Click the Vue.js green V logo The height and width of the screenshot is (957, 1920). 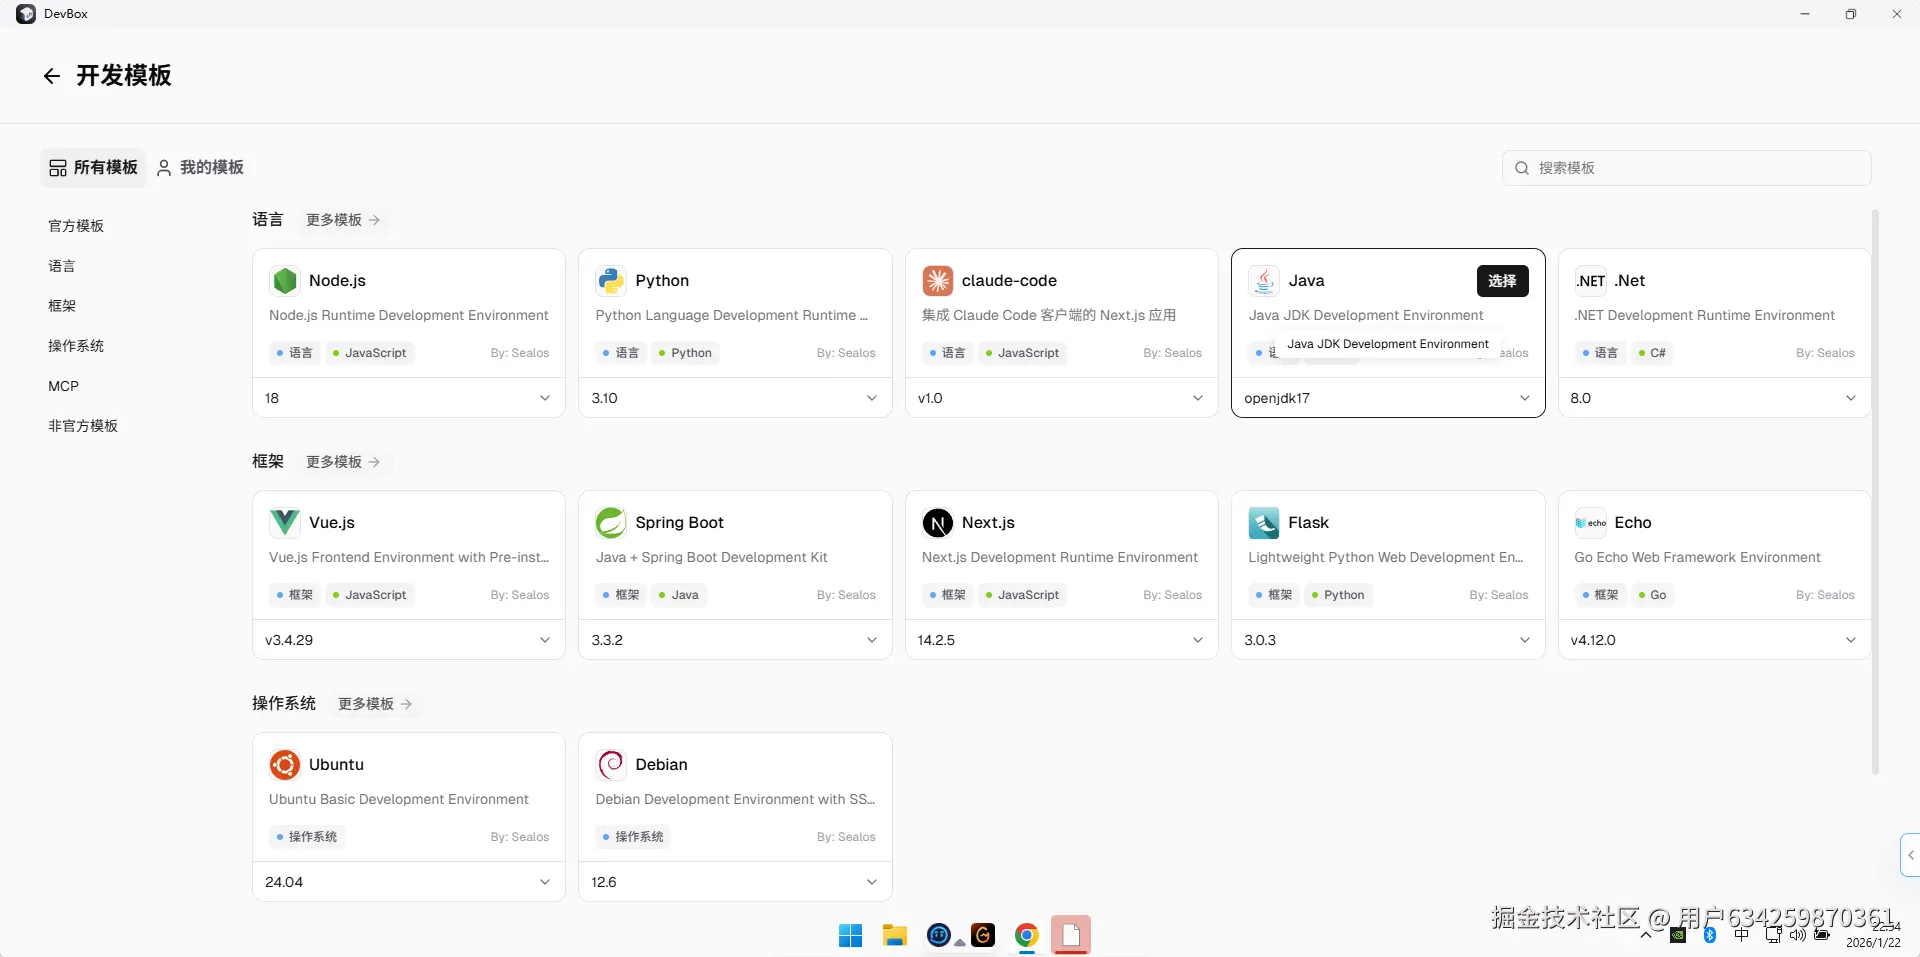tap(285, 523)
